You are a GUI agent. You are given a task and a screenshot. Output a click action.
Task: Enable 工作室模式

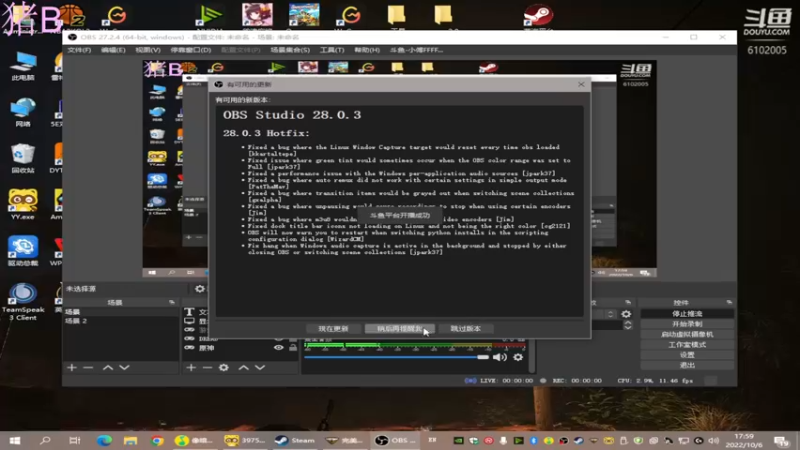point(687,344)
